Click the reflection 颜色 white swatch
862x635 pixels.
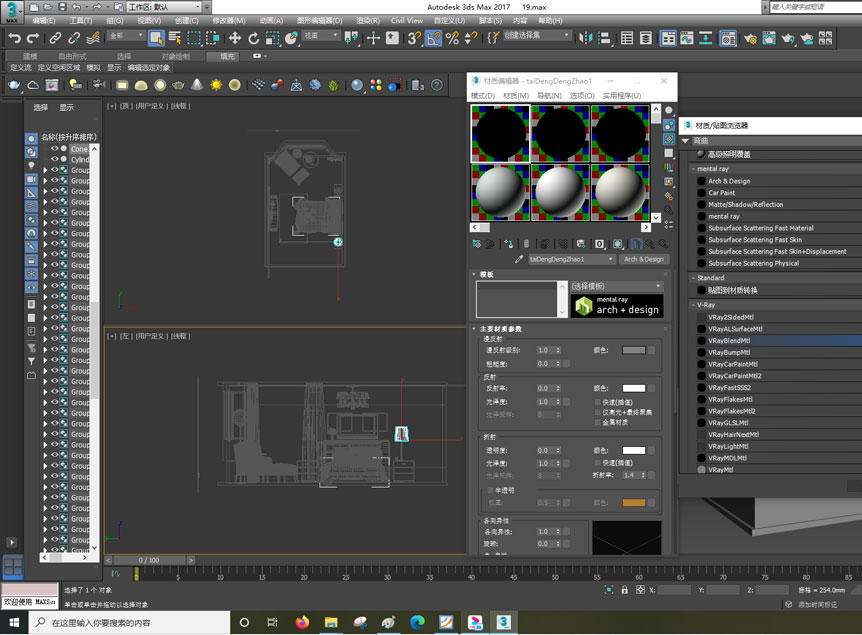[633, 388]
